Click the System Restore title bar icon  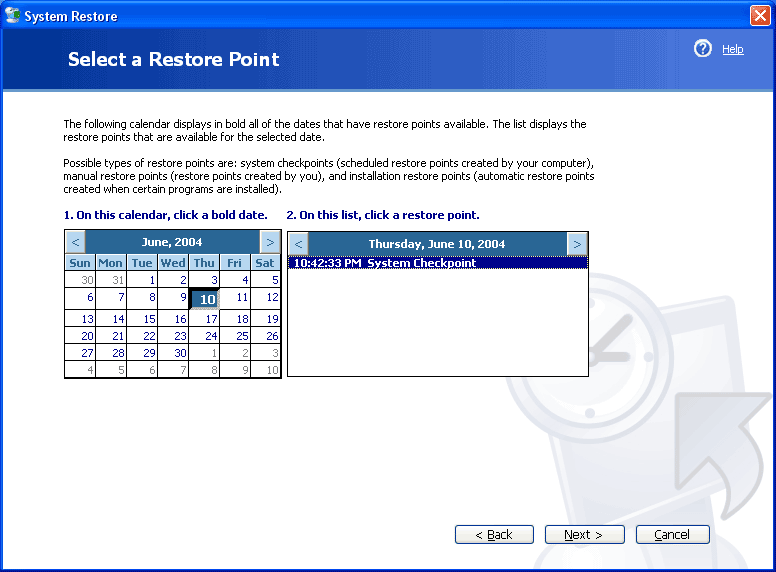(x=12, y=15)
